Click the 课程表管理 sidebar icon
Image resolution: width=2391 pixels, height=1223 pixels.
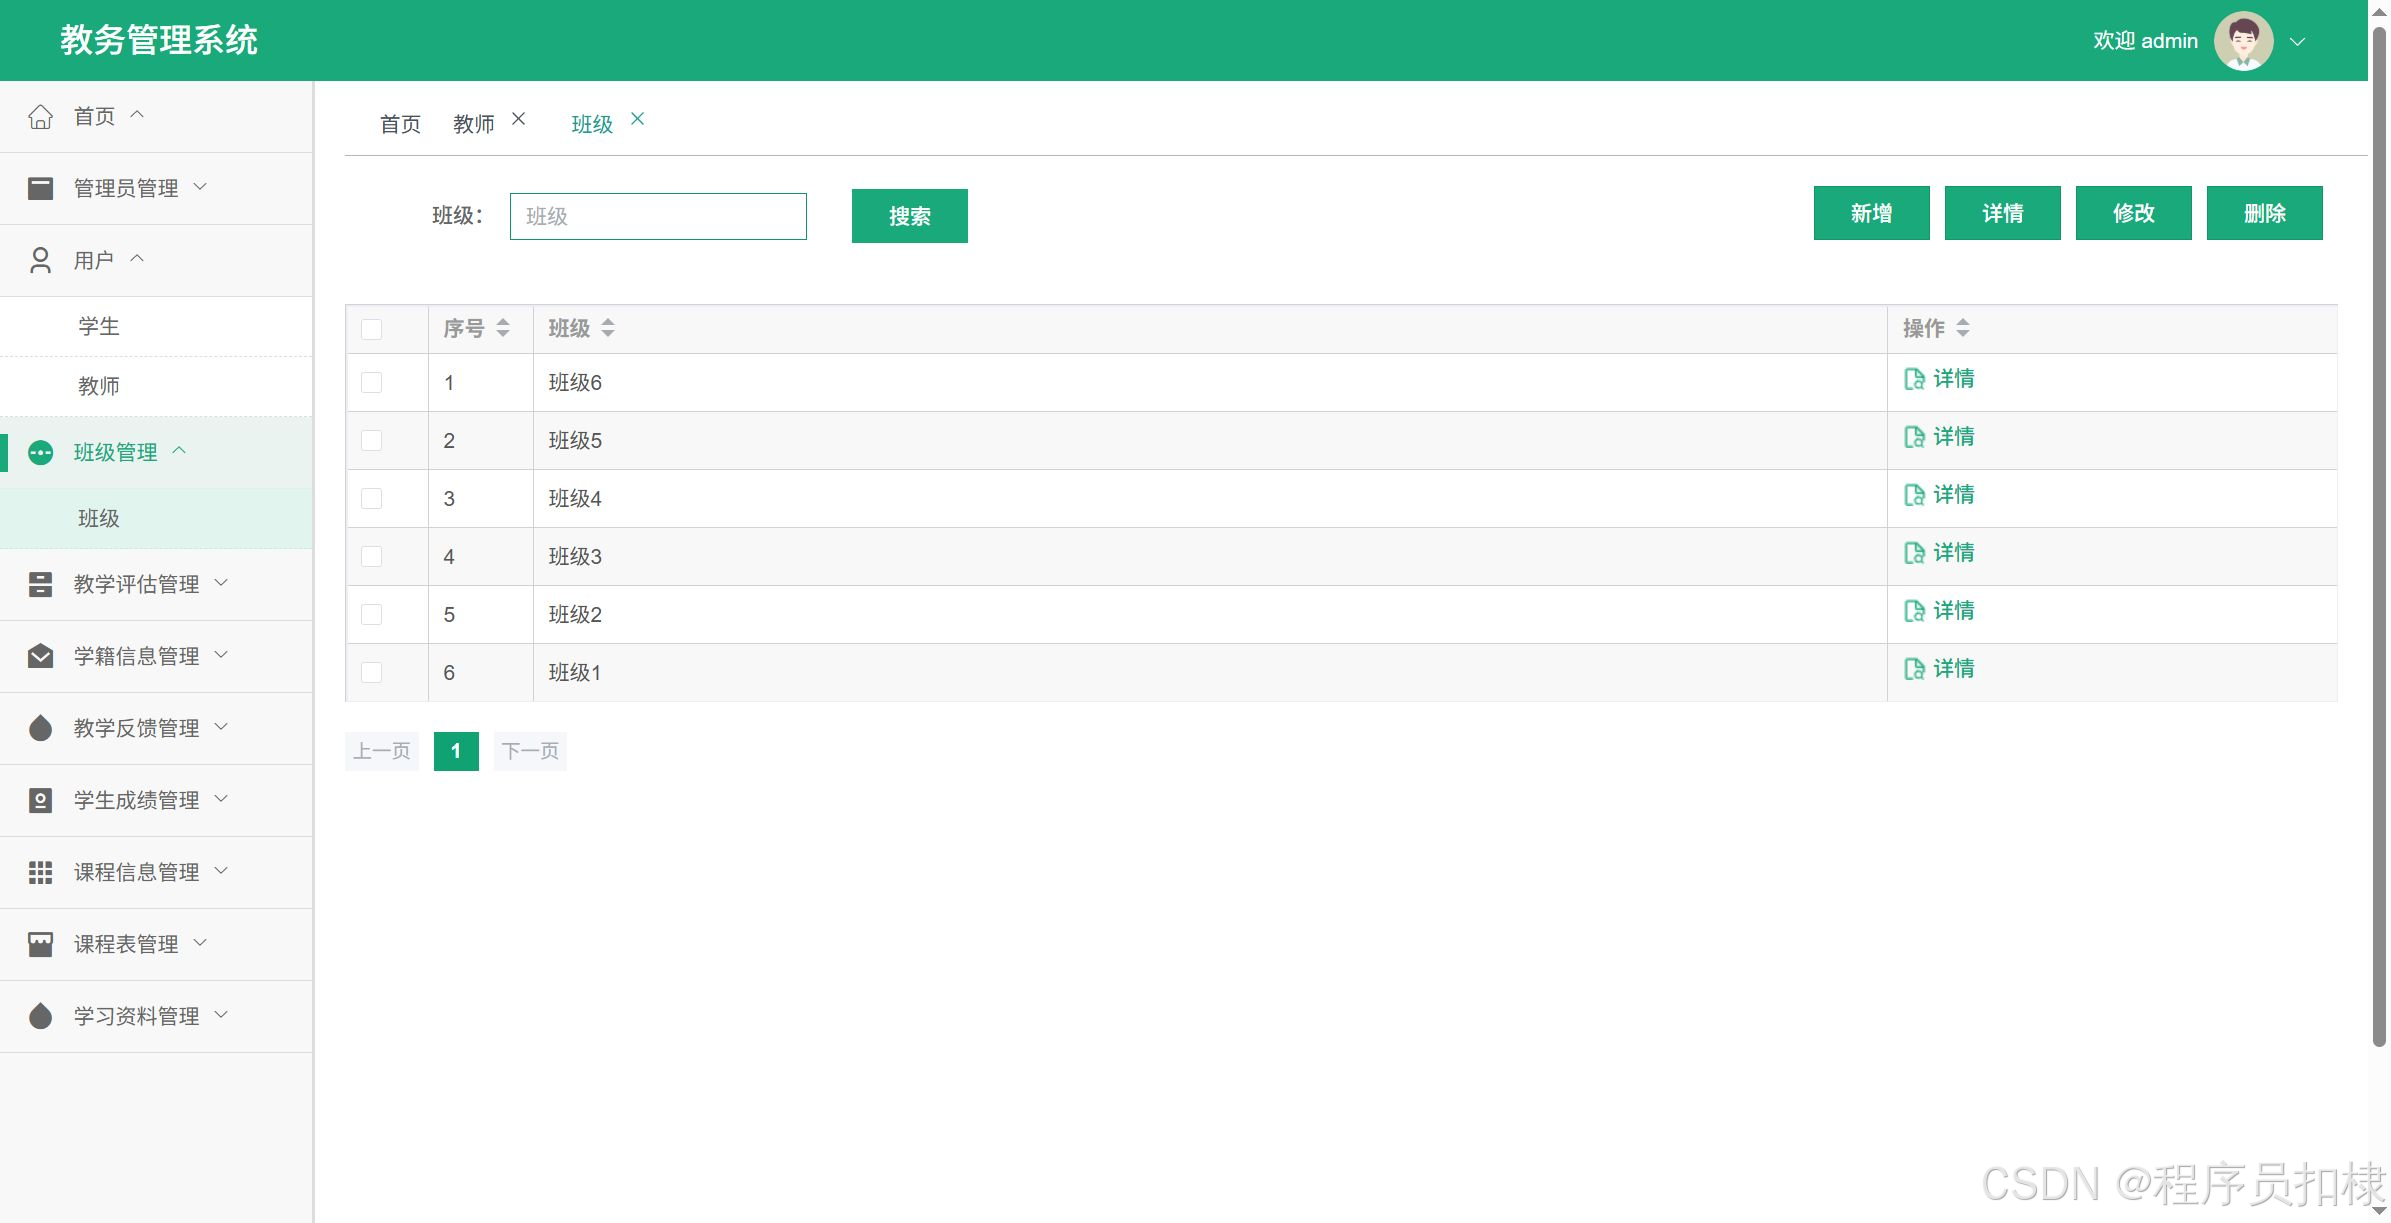click(40, 944)
